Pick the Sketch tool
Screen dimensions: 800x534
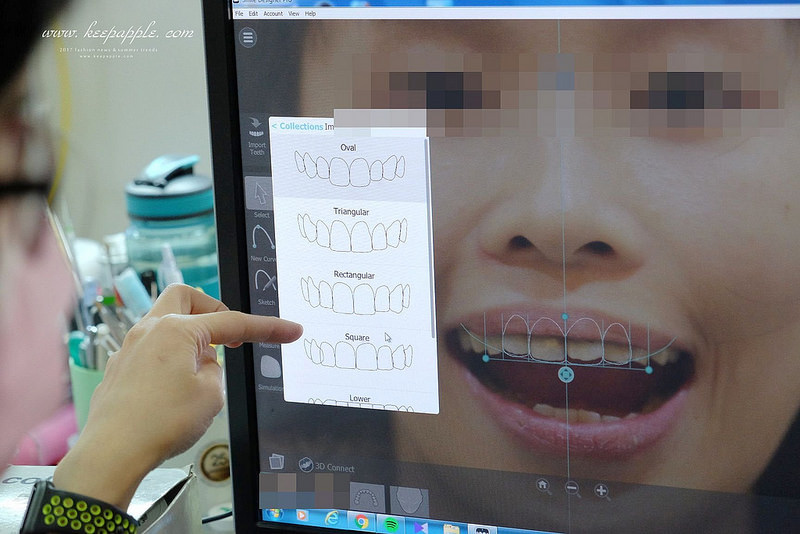tap(265, 287)
